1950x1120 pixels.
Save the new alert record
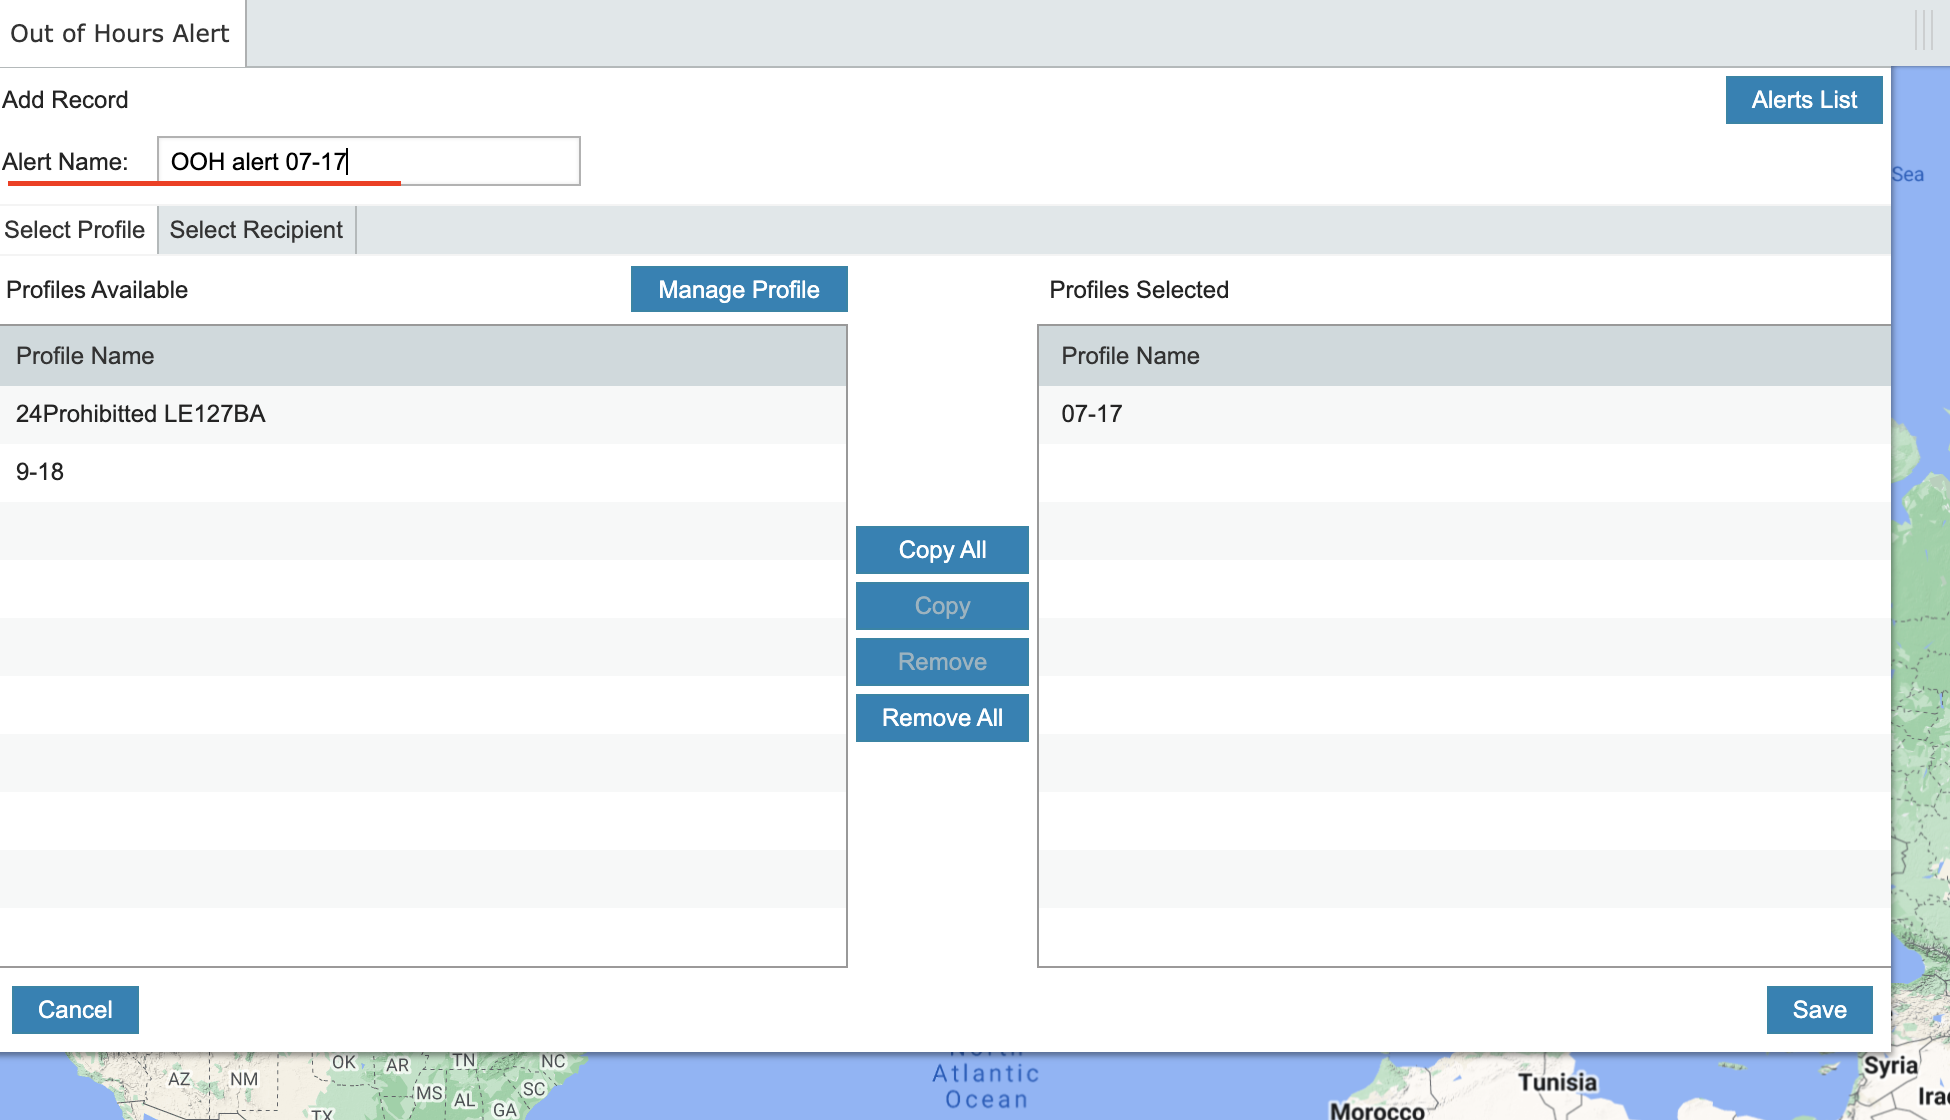(x=1819, y=1010)
